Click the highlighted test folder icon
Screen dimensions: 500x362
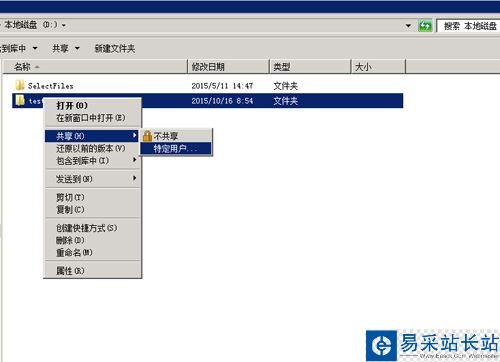coord(20,100)
